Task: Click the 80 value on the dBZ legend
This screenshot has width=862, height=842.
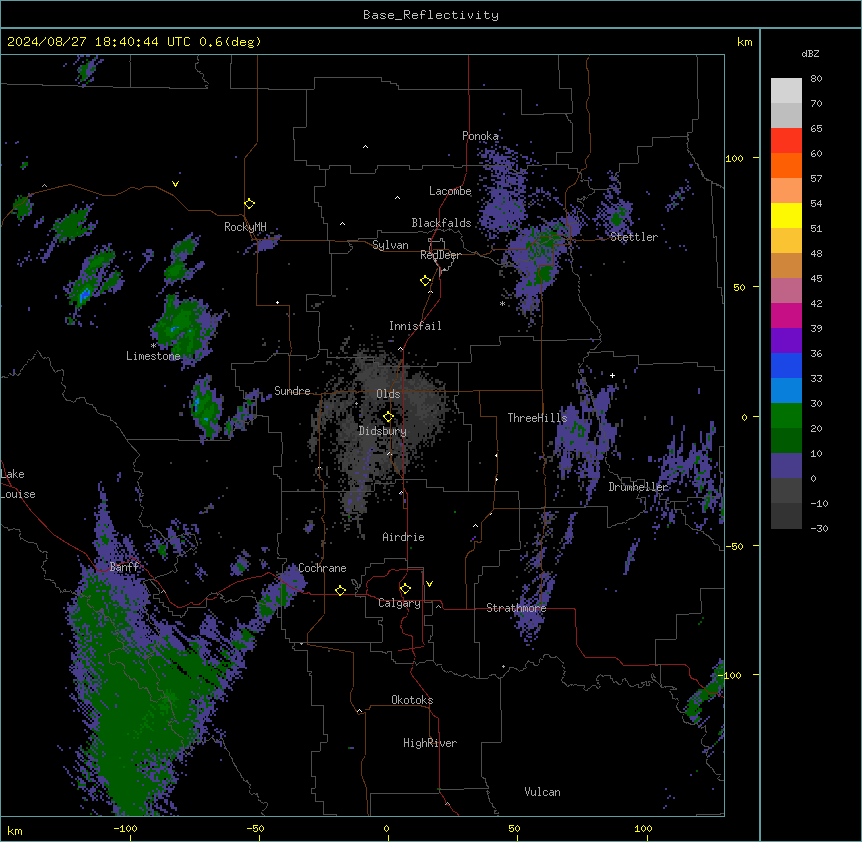Action: tap(816, 79)
